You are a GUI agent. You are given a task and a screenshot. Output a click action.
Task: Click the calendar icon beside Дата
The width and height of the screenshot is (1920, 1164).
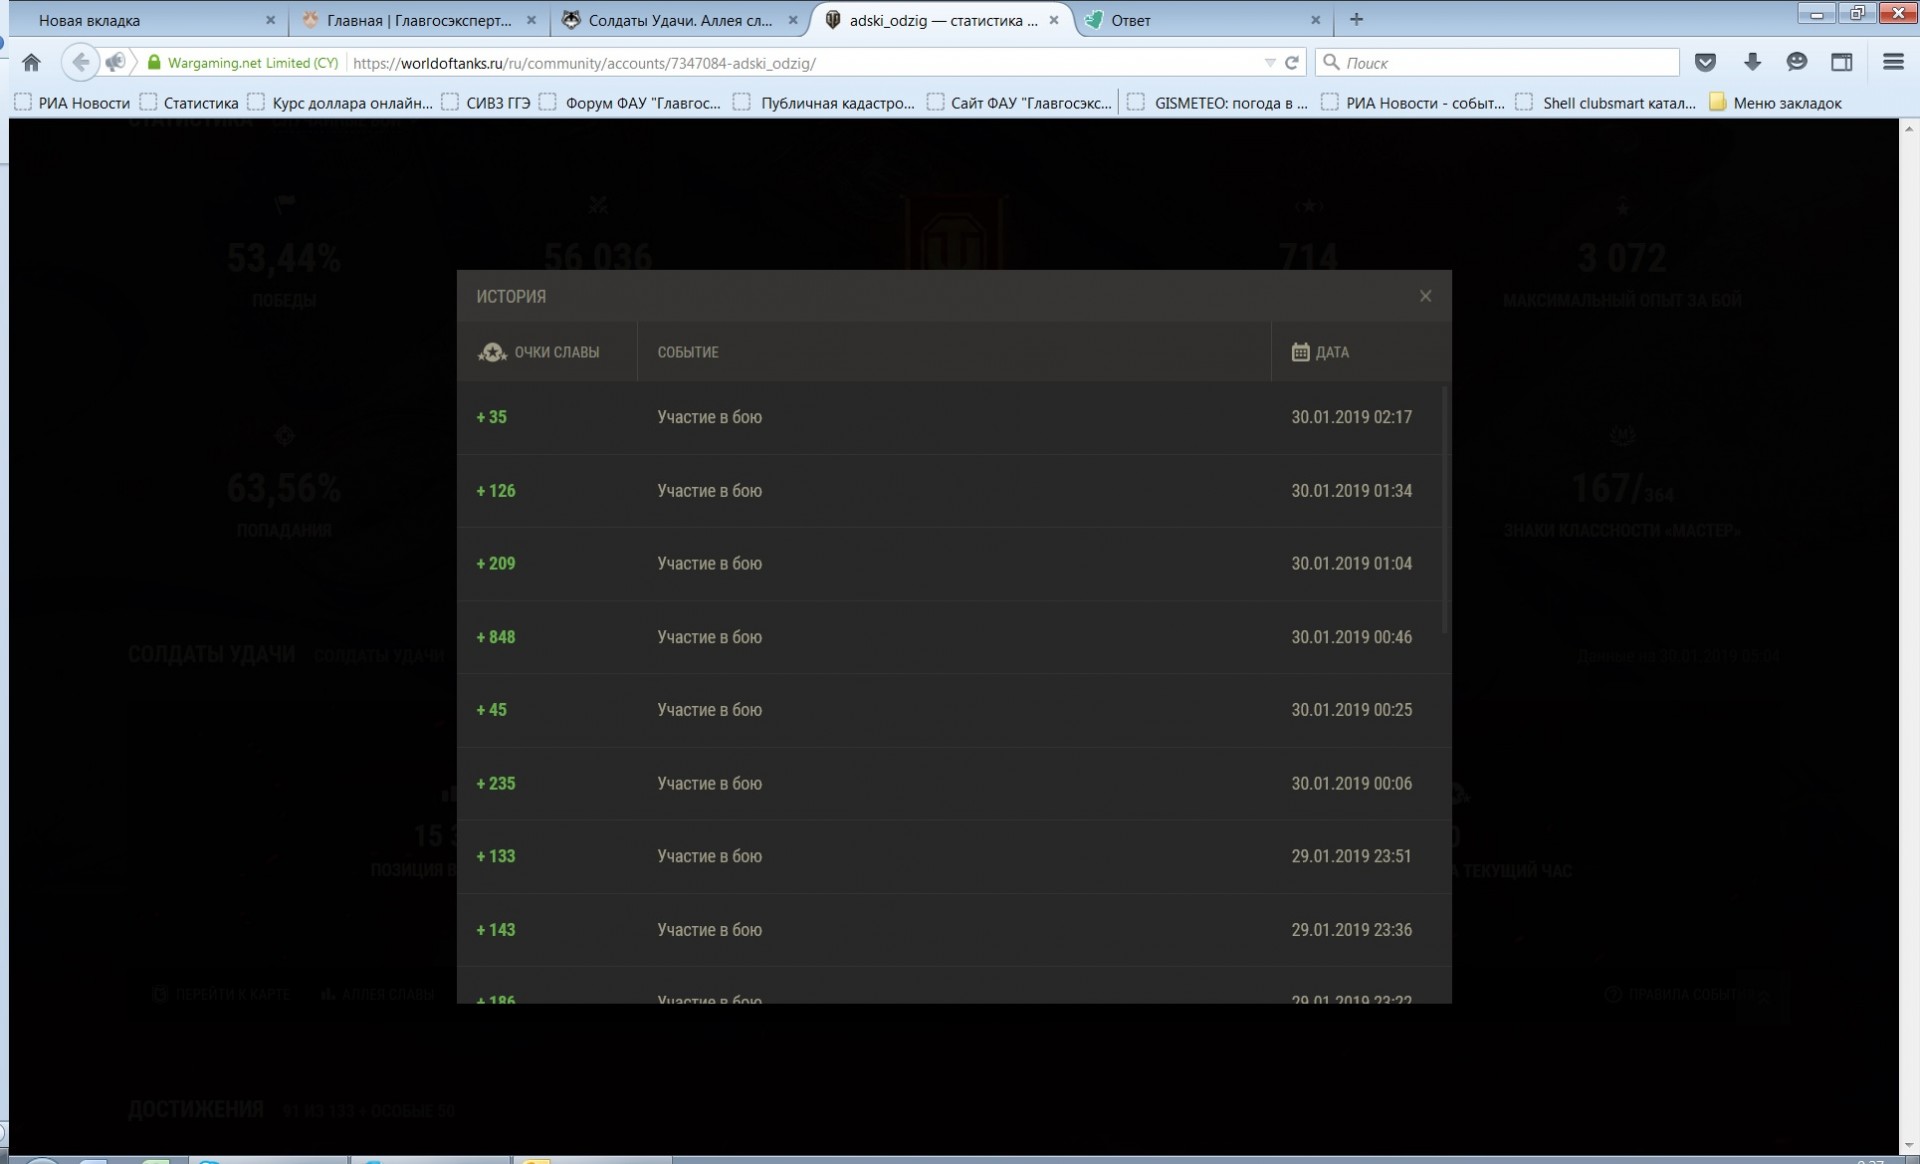tap(1300, 352)
